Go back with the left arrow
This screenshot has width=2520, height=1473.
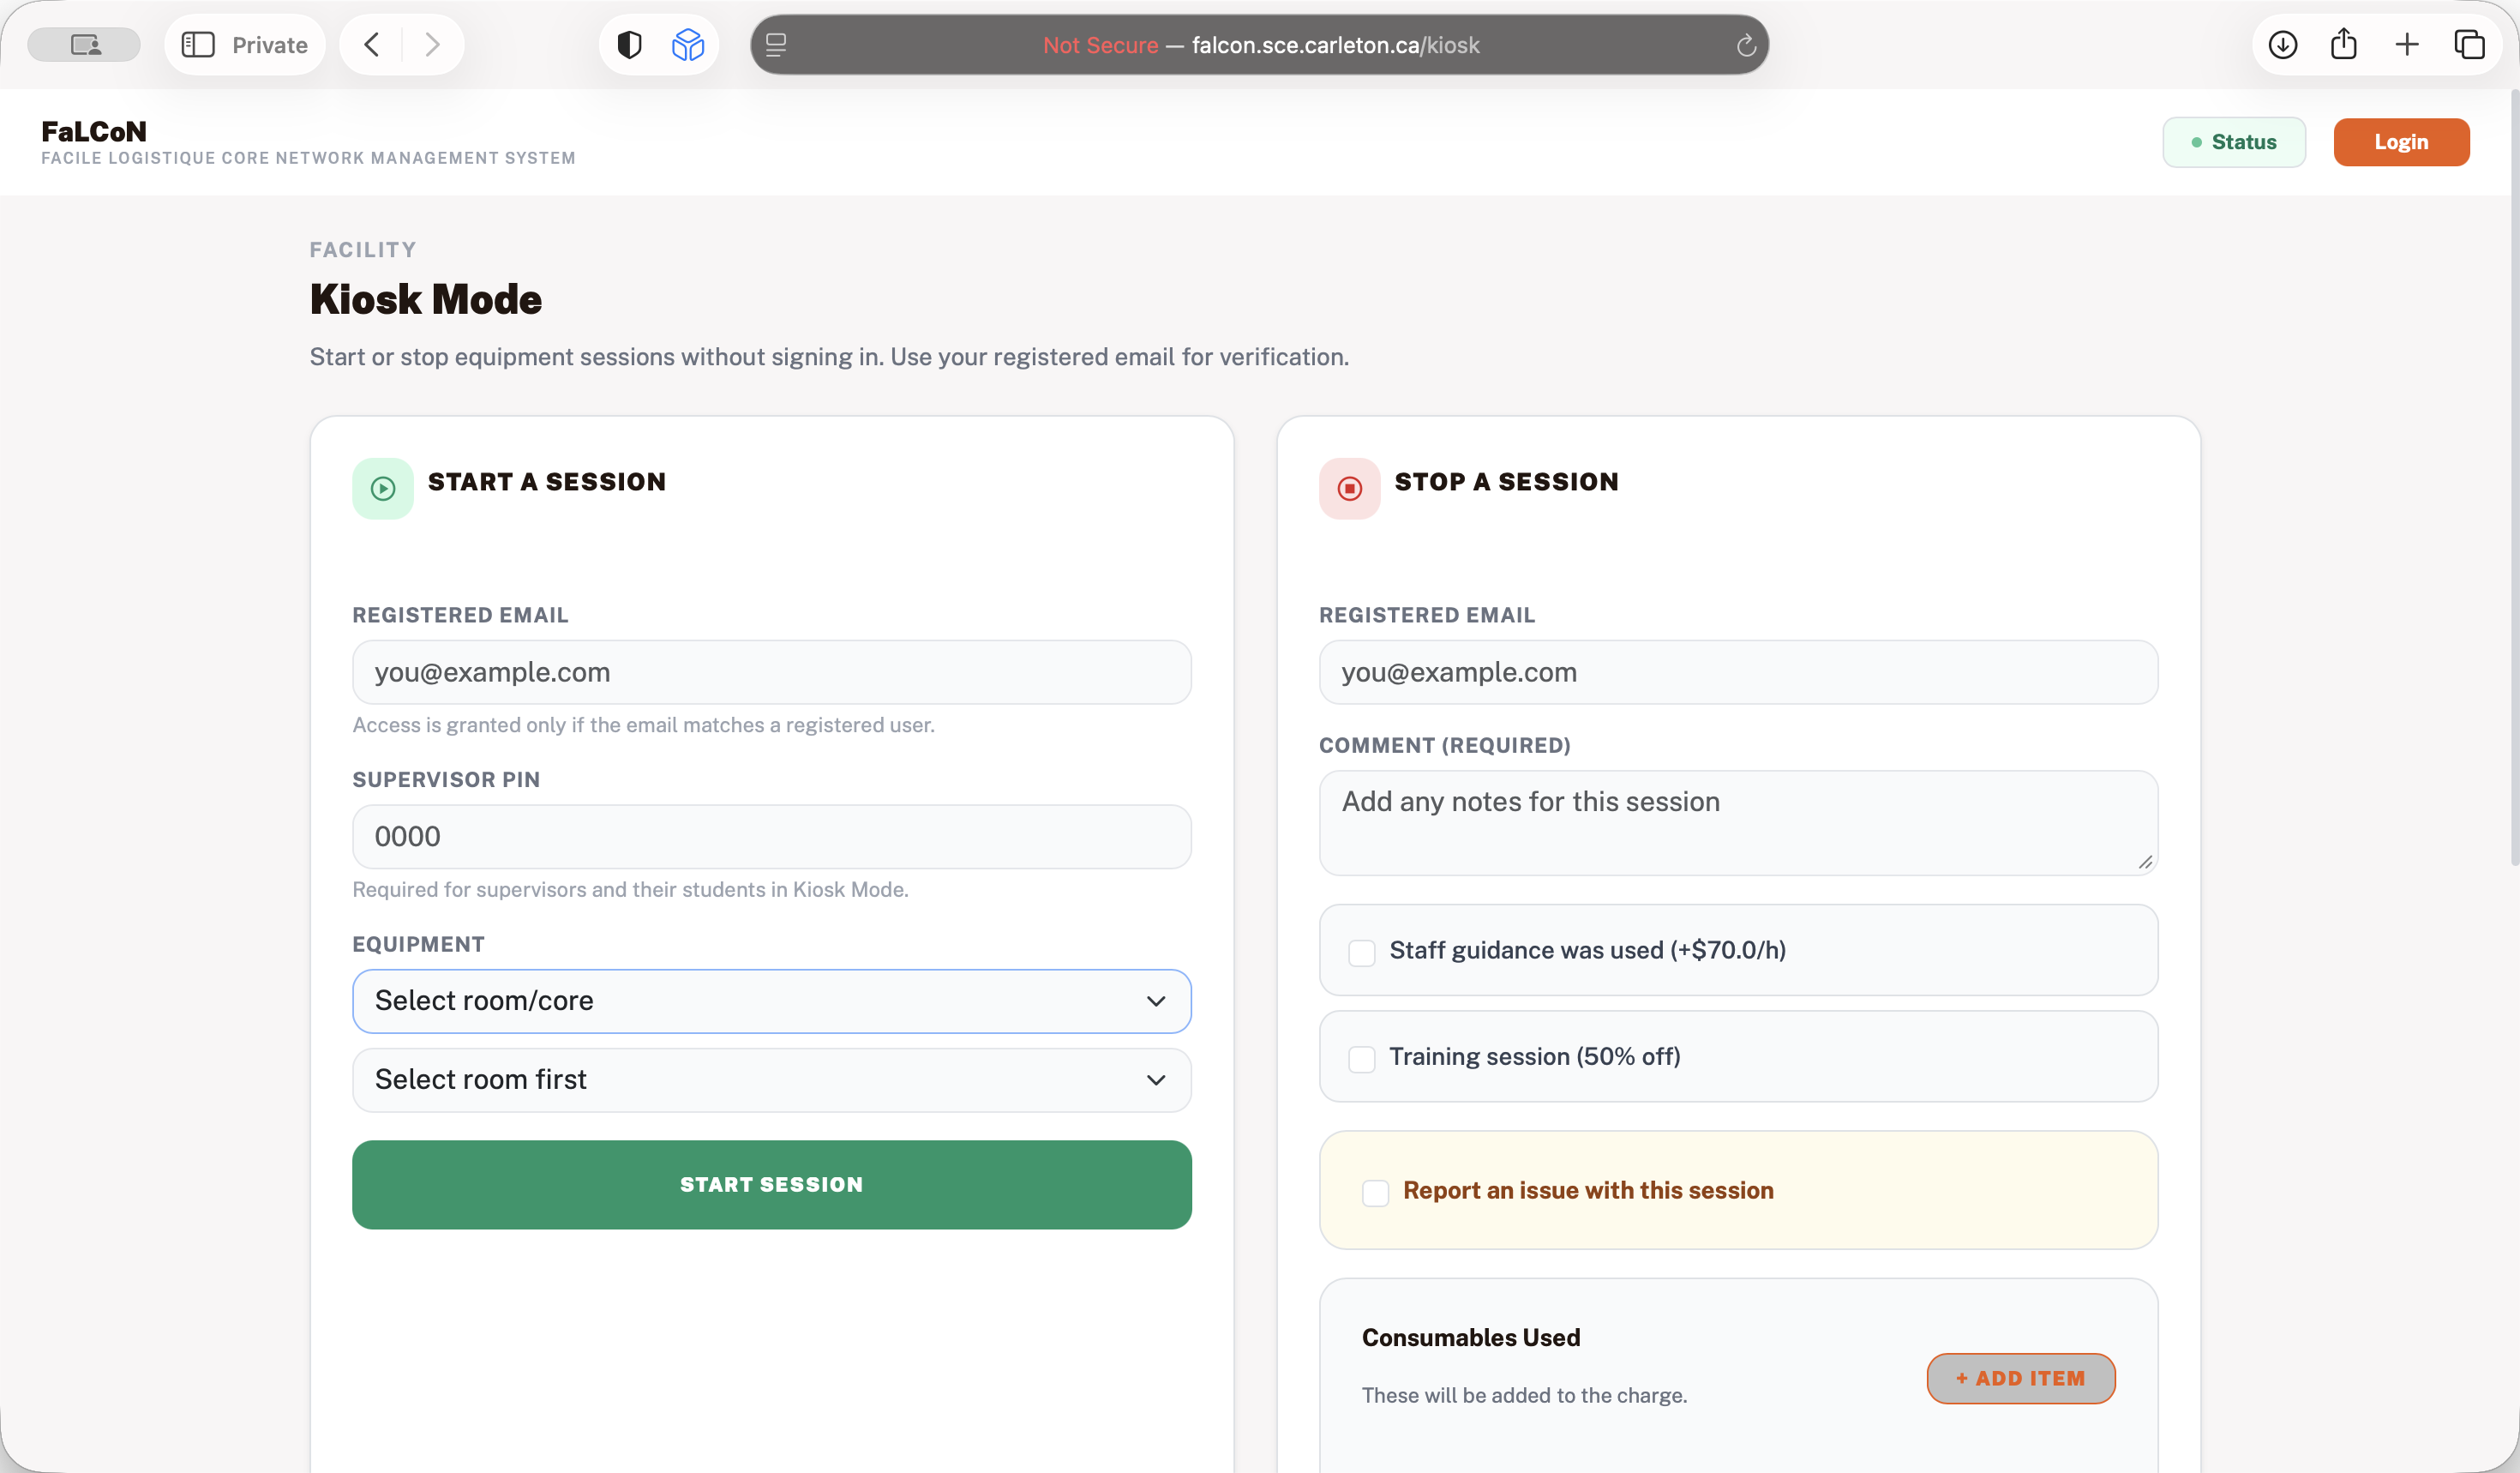372,45
